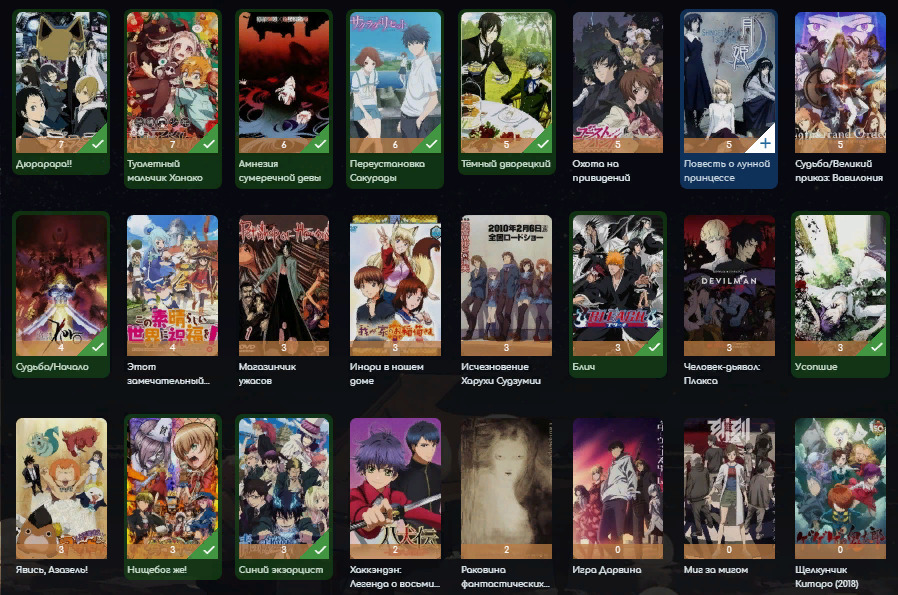Click the checkmark icon on Судьба/Начало poster
The image size is (898, 595).
click(x=98, y=346)
